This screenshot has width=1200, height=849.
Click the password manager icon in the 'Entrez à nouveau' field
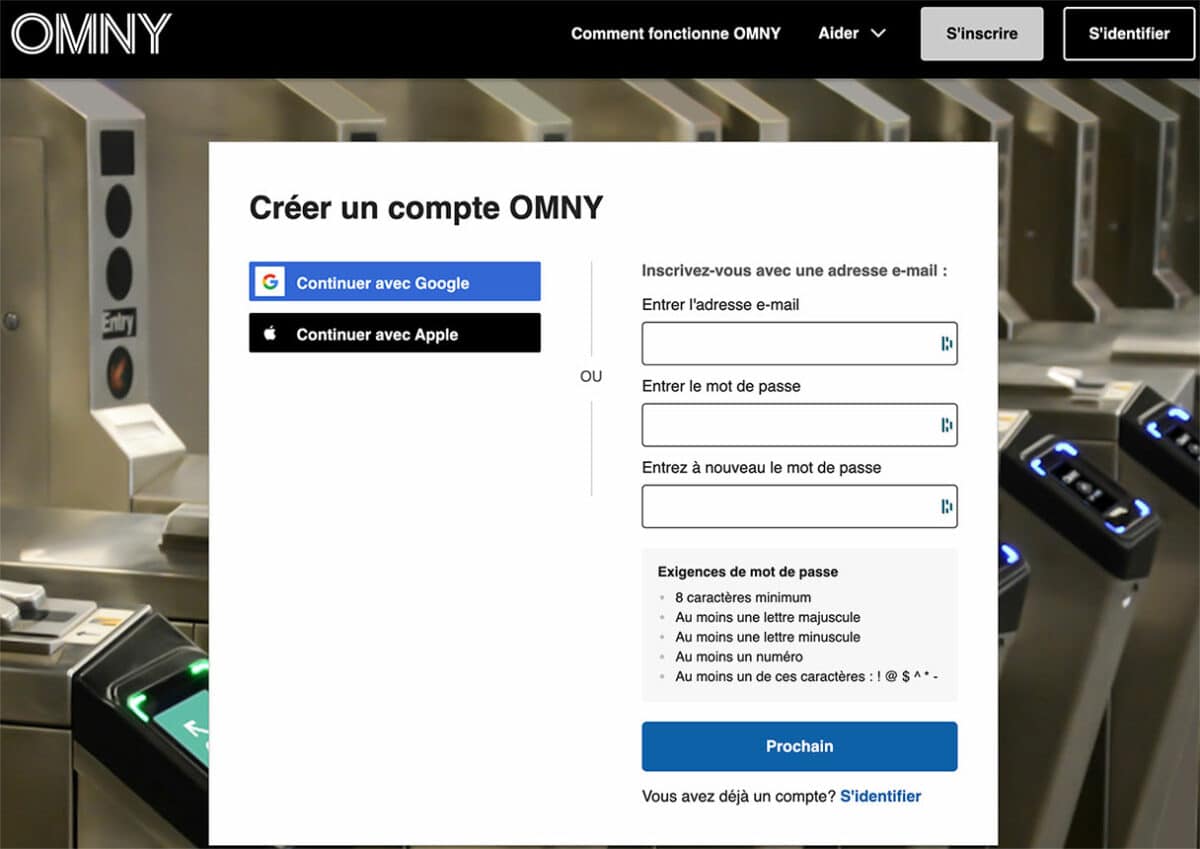click(x=946, y=506)
